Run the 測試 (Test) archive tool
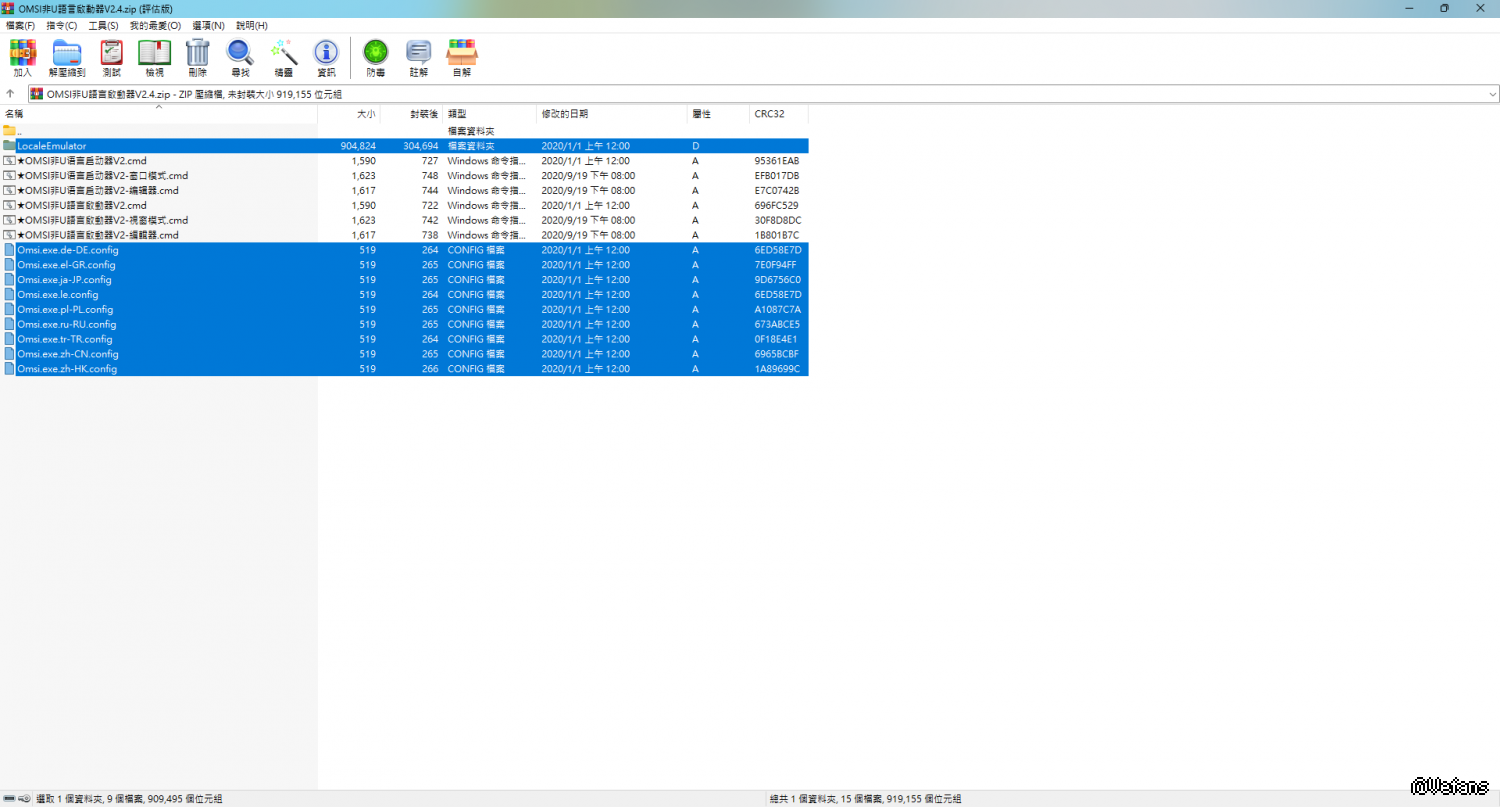1500x807 pixels. click(x=111, y=58)
